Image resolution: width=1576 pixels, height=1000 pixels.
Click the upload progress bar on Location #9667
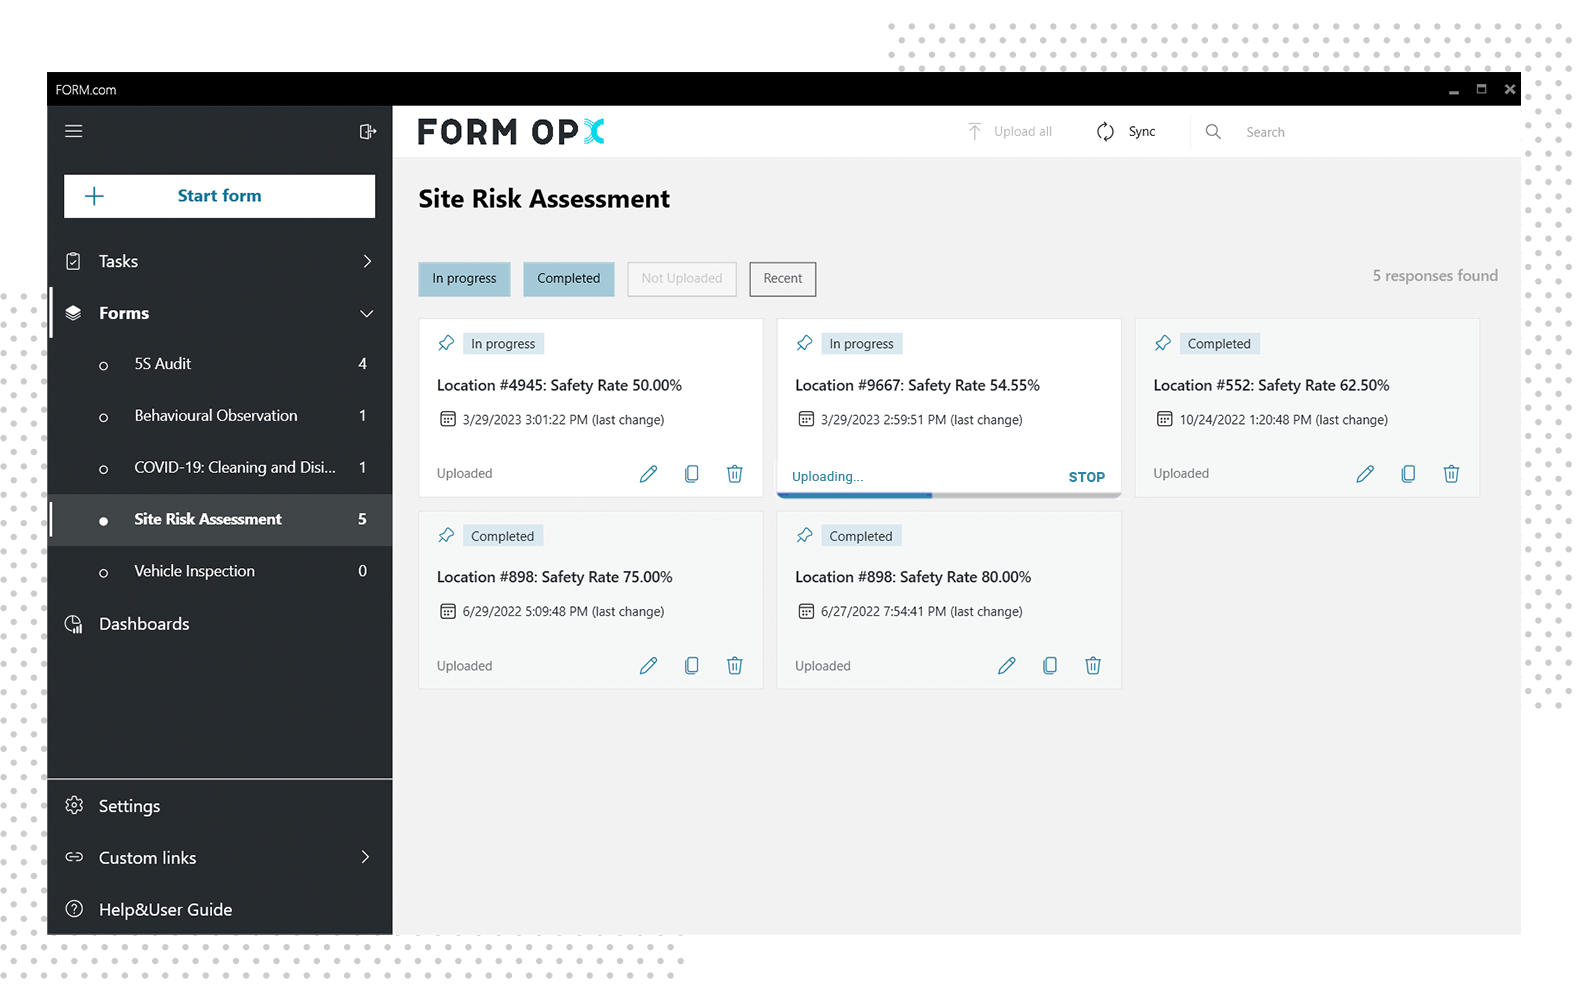click(949, 495)
